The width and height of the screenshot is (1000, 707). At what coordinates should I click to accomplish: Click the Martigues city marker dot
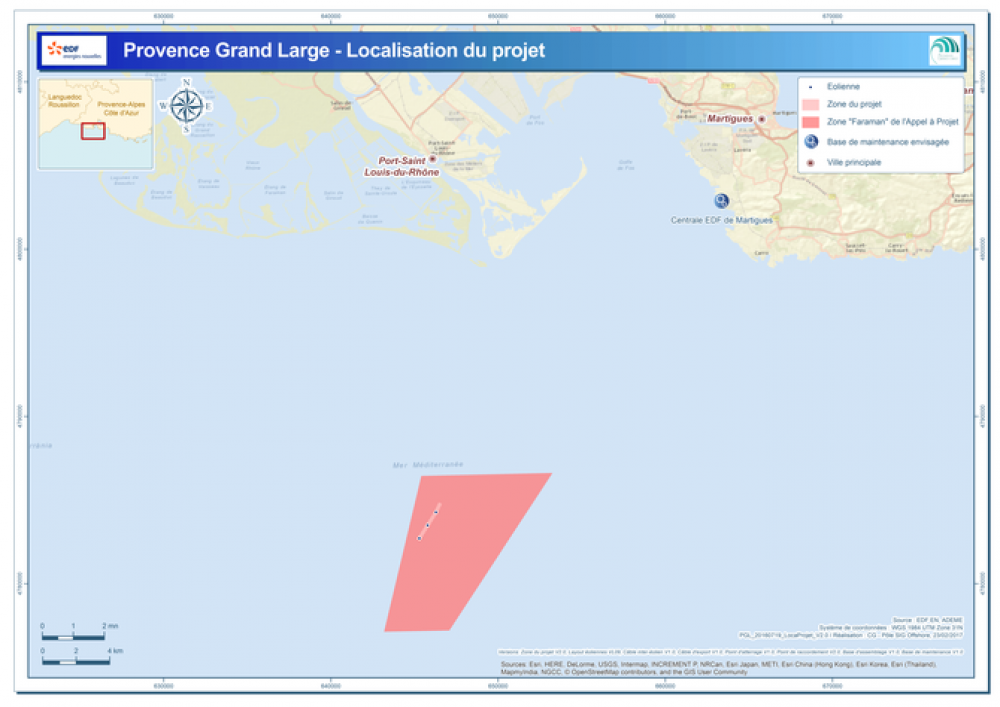[x=761, y=119]
